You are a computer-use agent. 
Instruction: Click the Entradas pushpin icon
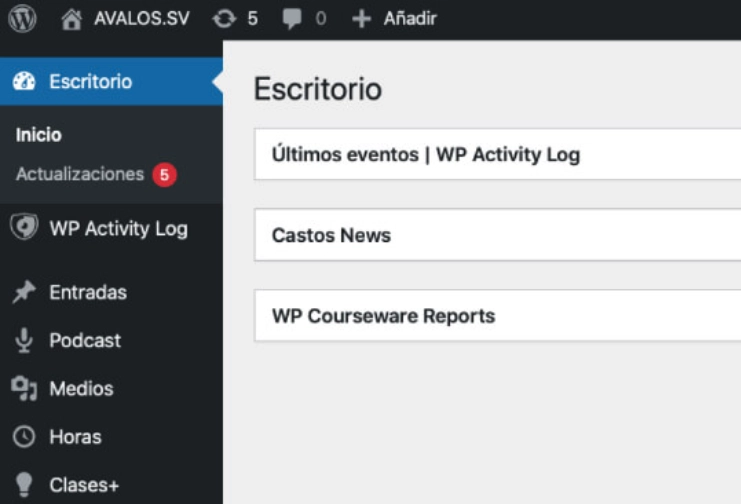coord(24,292)
